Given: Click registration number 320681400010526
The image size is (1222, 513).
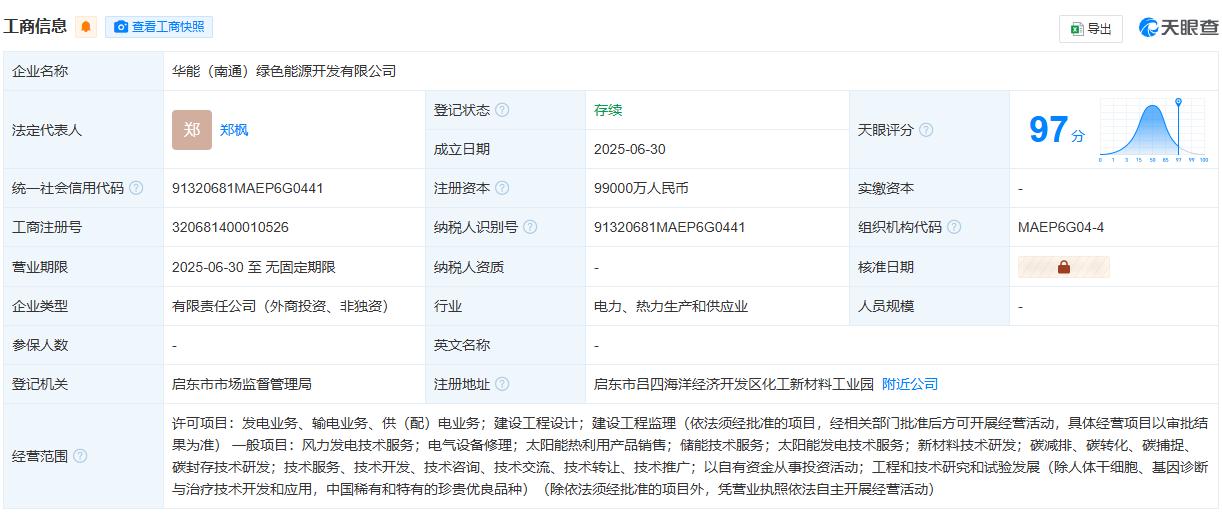Looking at the screenshot, I should coord(230,227).
